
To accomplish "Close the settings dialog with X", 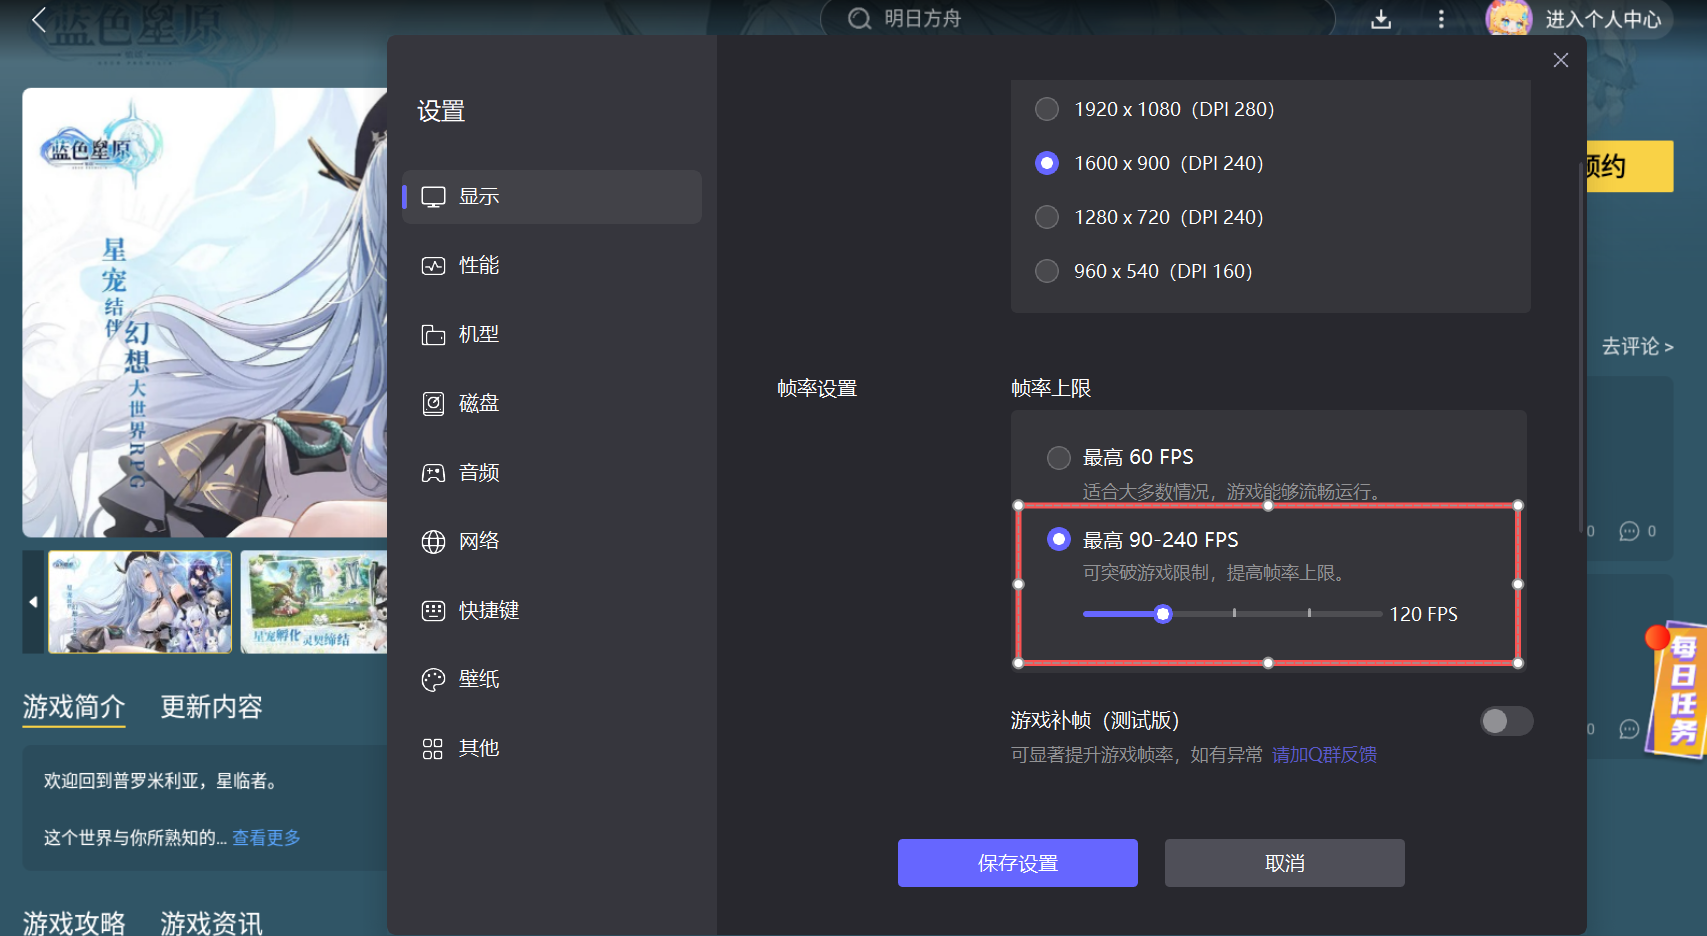I will point(1561,60).
